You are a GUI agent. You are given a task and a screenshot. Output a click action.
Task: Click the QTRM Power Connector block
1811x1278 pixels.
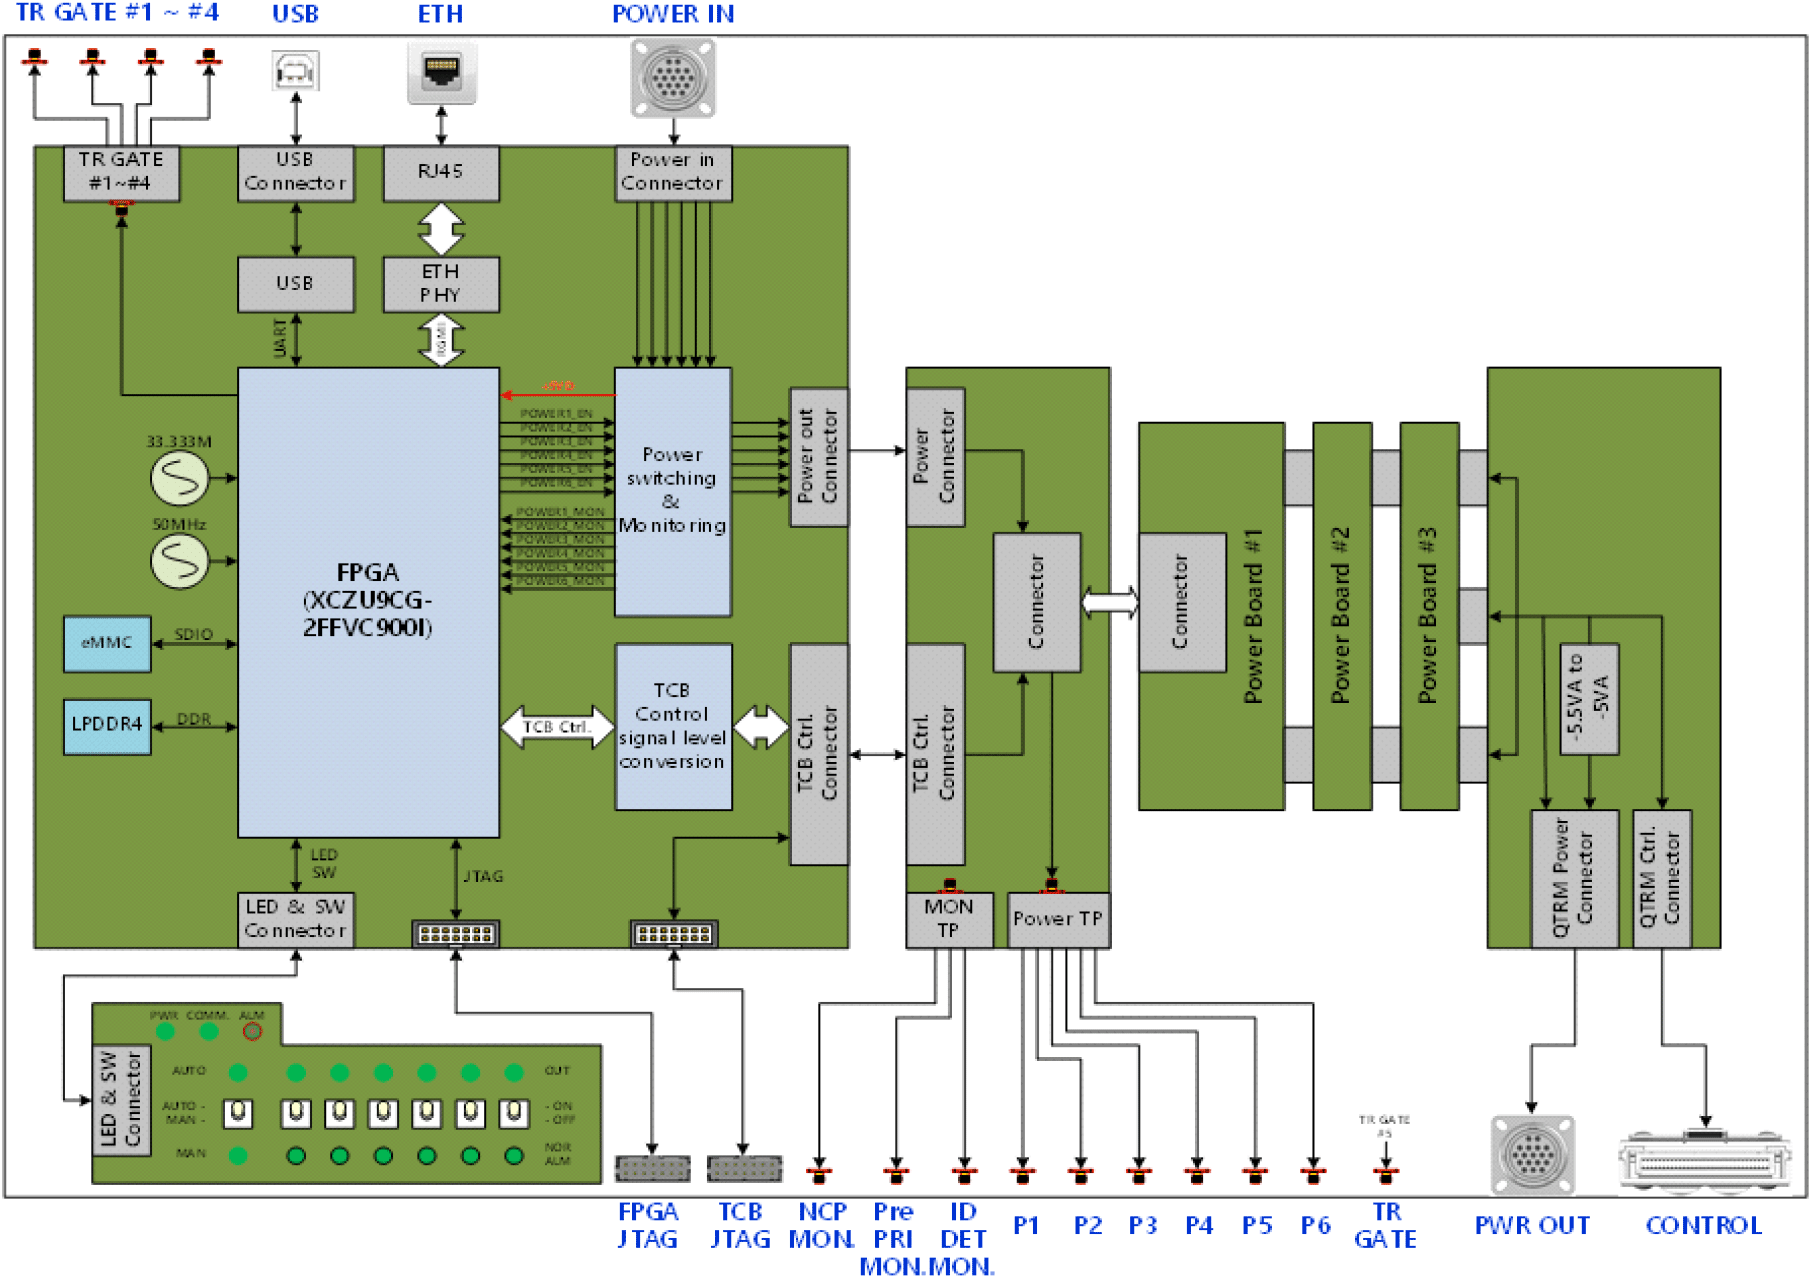pyautogui.click(x=1575, y=879)
